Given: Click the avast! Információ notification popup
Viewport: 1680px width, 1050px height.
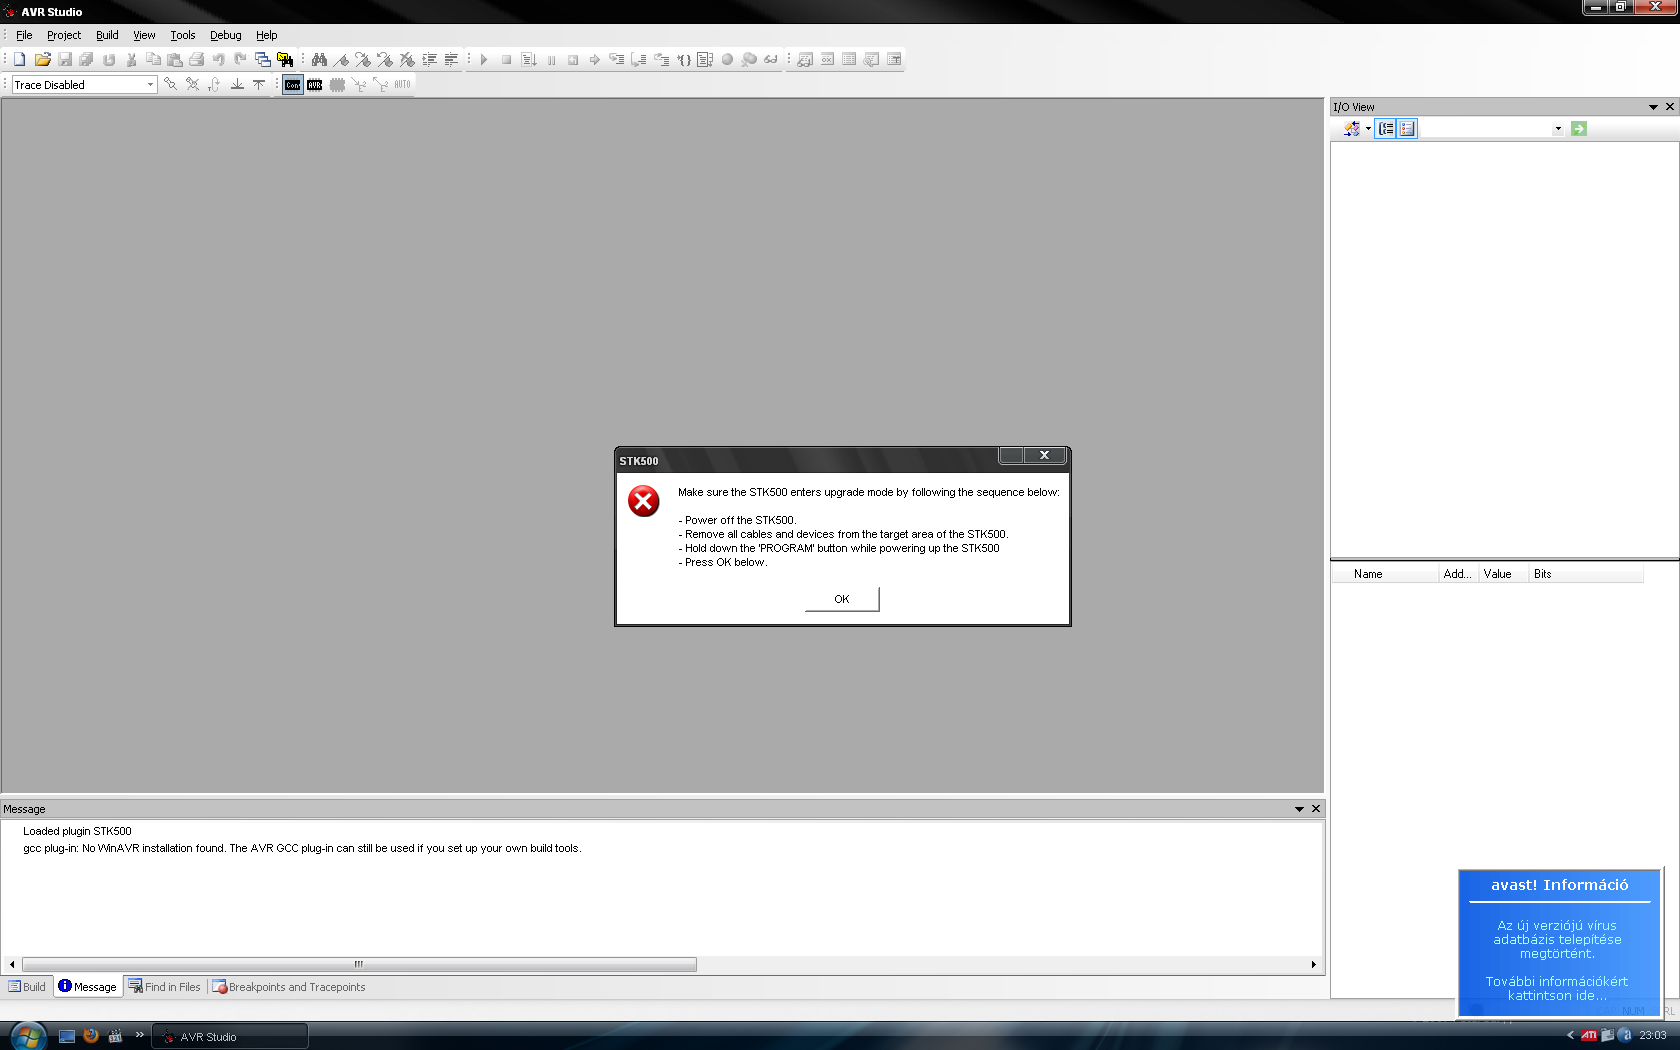Looking at the screenshot, I should 1559,943.
